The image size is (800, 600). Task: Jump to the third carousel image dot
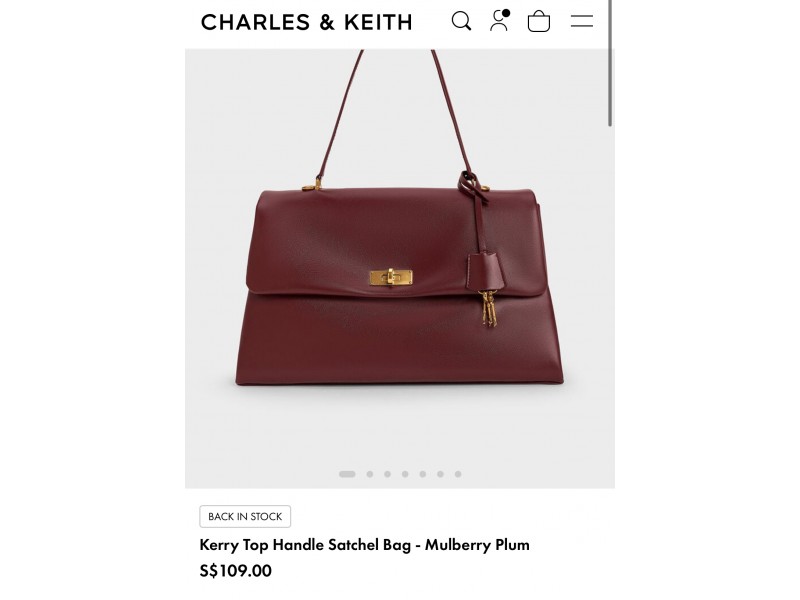[388, 474]
